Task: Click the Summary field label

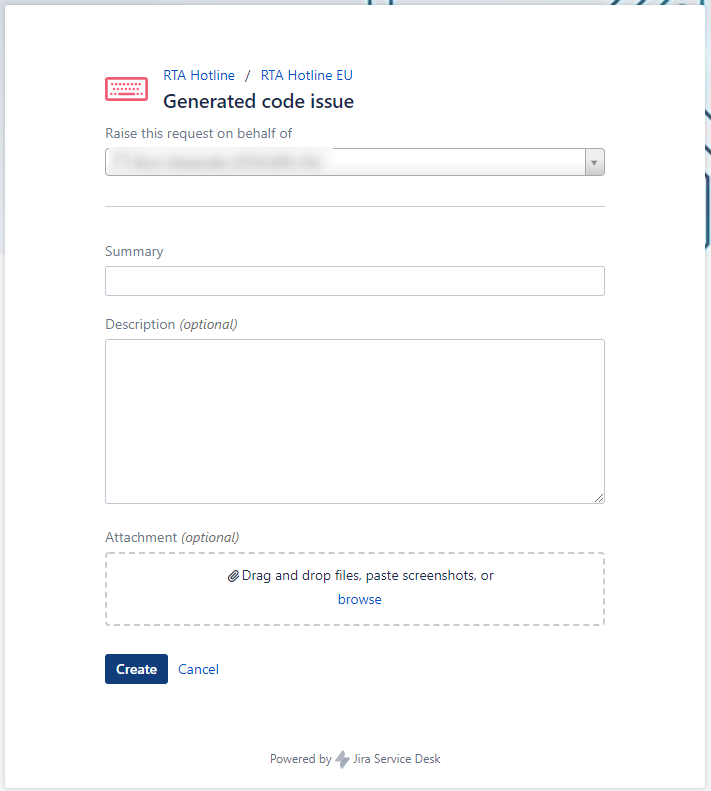Action: click(x=134, y=252)
